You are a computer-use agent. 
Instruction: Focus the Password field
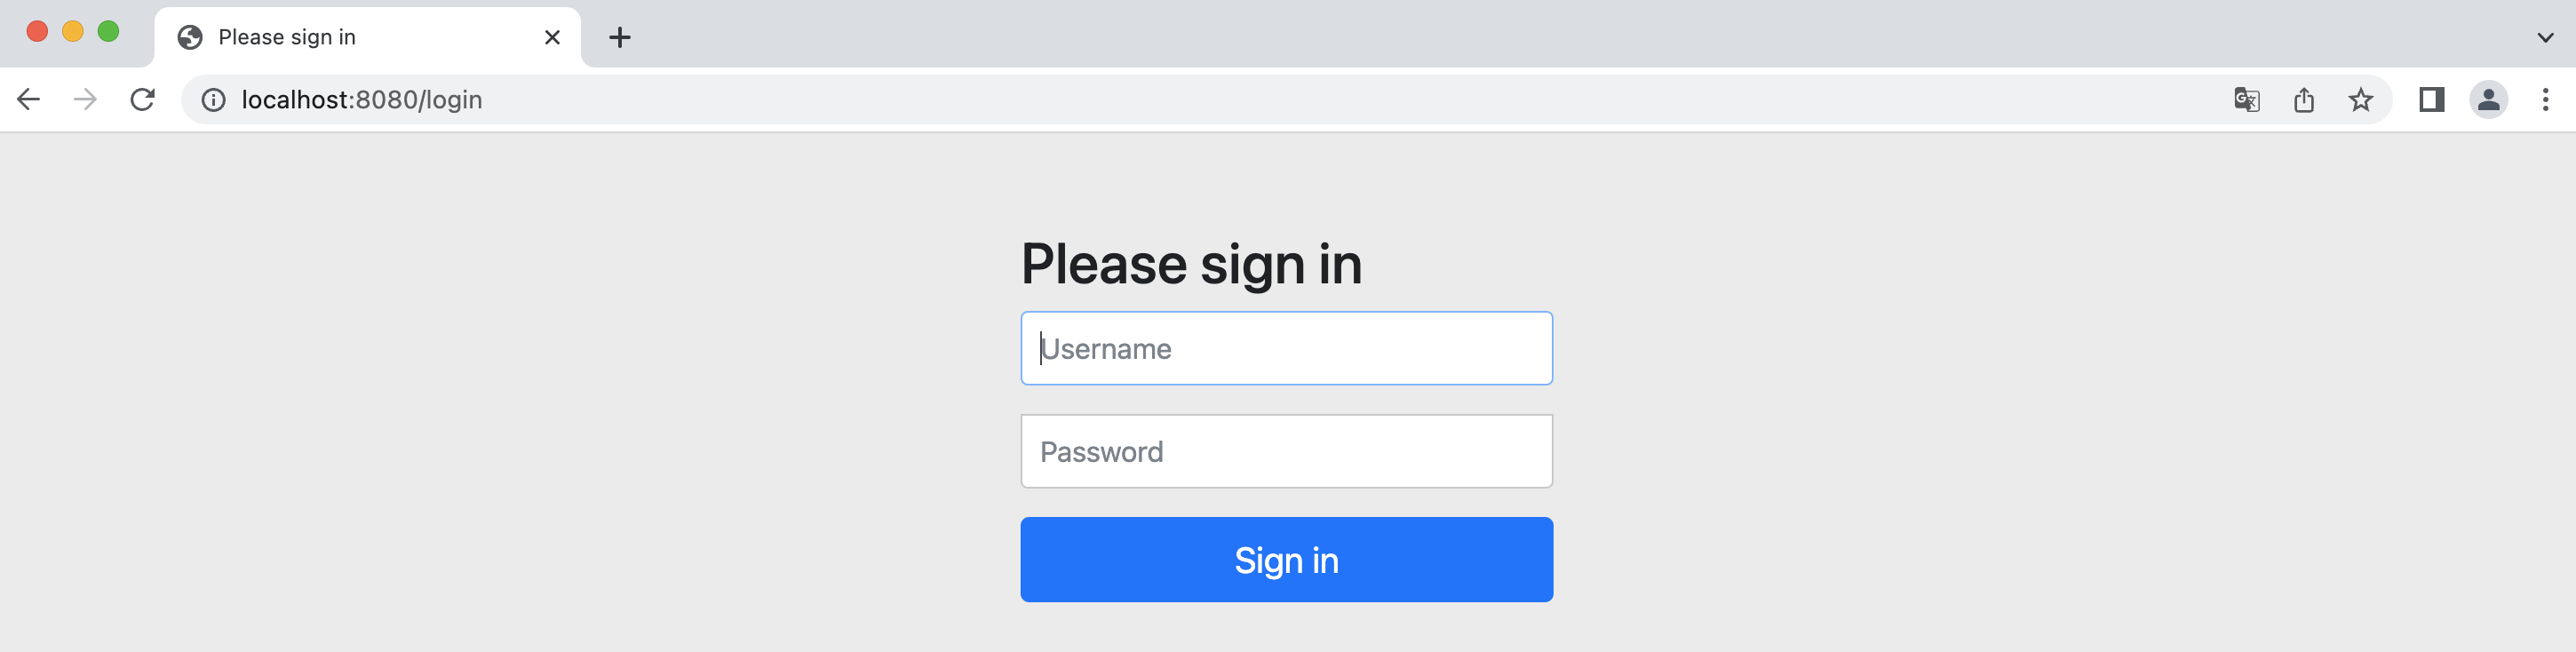[x=1286, y=451]
